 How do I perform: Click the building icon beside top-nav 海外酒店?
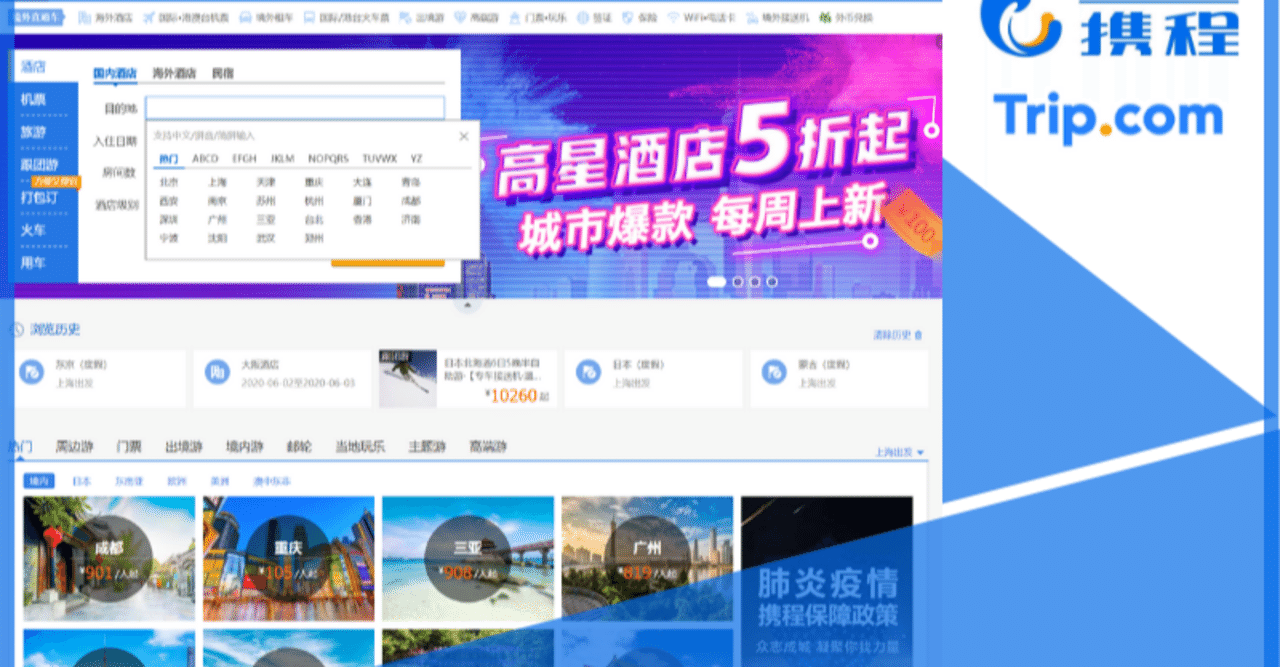tap(84, 18)
